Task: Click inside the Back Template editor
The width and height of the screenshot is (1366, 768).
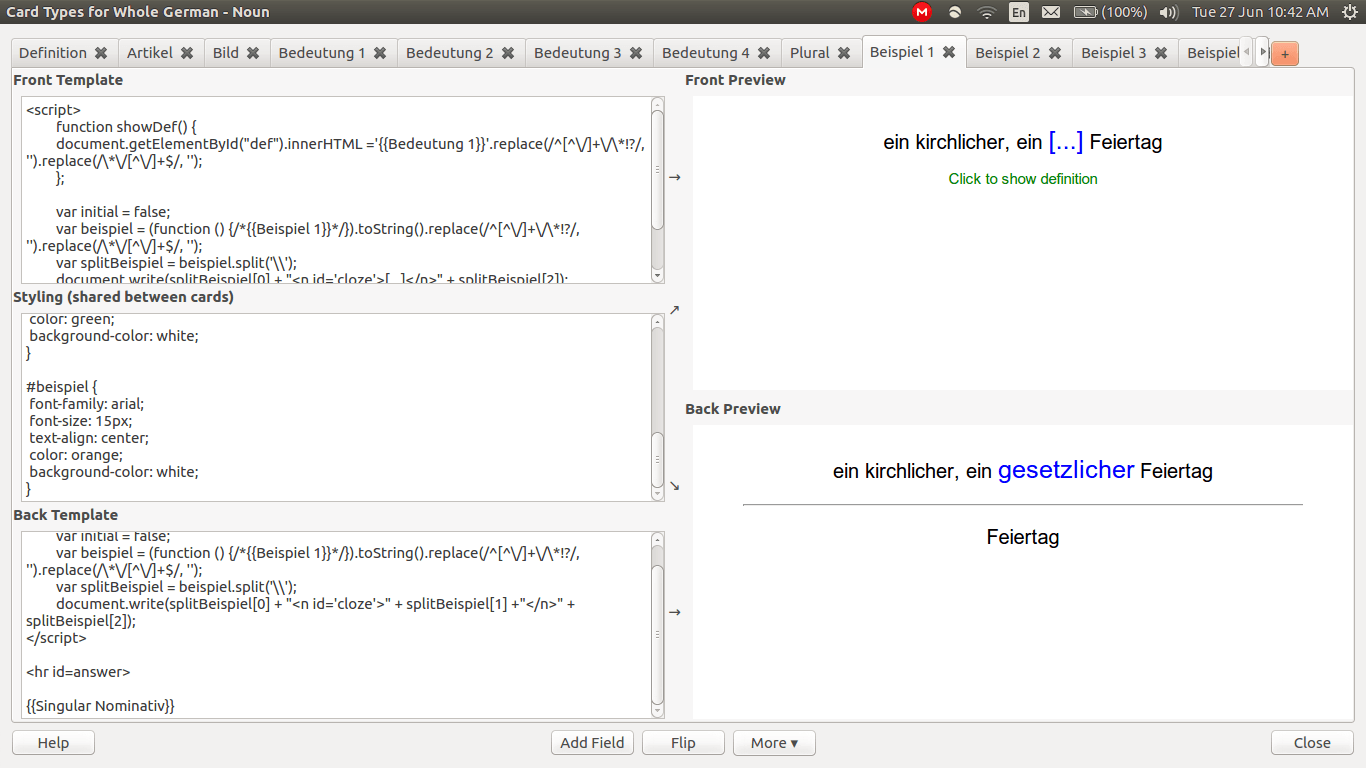Action: pos(336,625)
